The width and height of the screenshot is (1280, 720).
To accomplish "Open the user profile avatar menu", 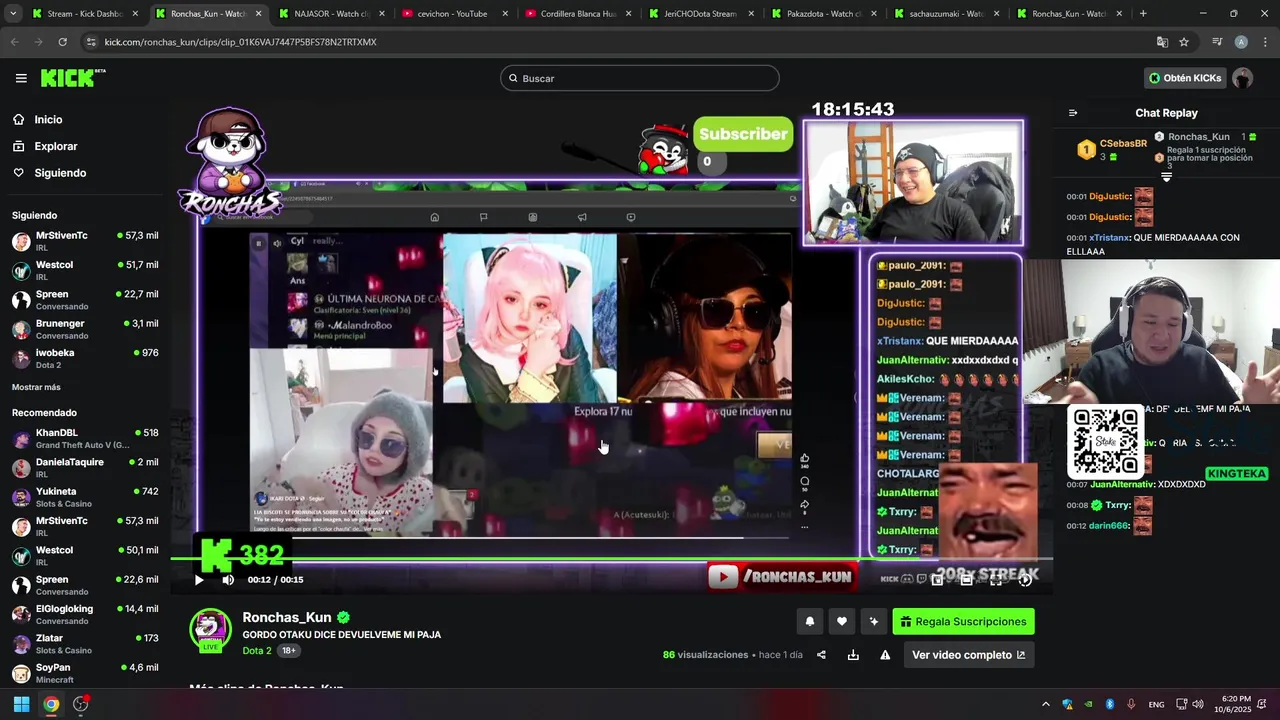I will tap(1242, 78).
